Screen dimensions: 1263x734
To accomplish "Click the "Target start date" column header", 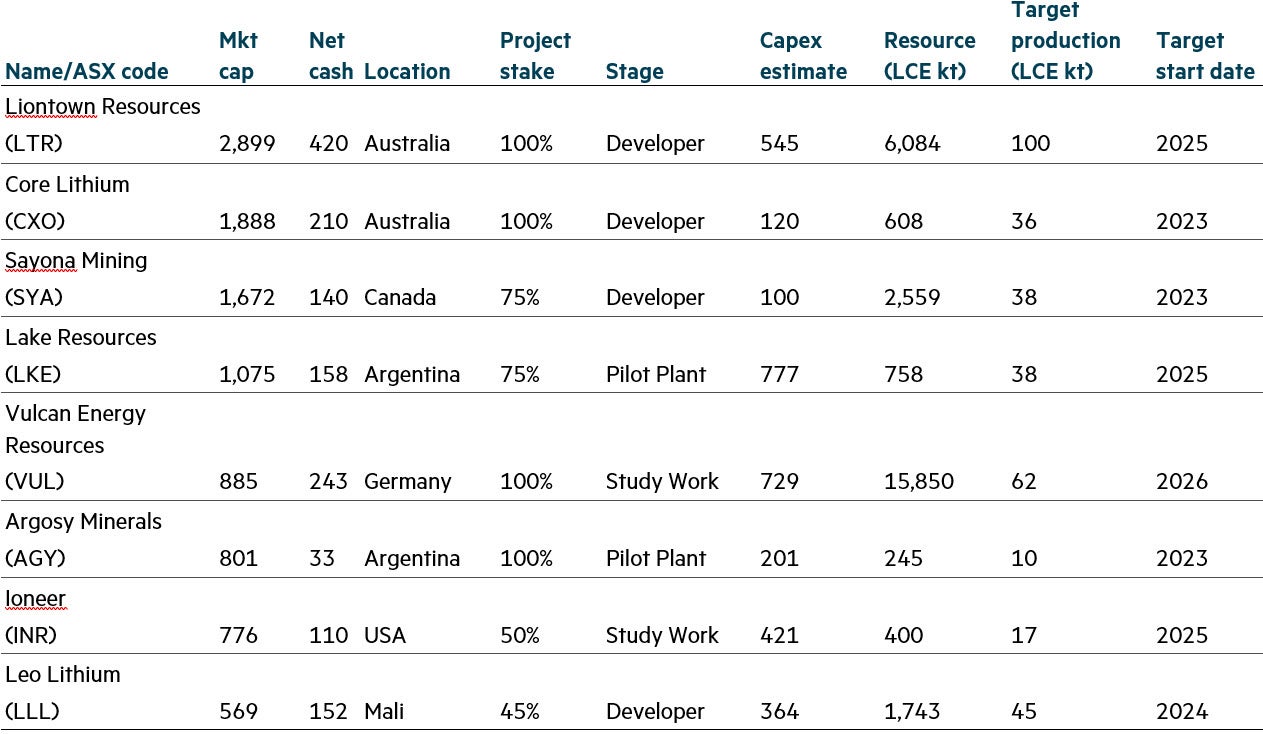I will tap(1205, 56).
